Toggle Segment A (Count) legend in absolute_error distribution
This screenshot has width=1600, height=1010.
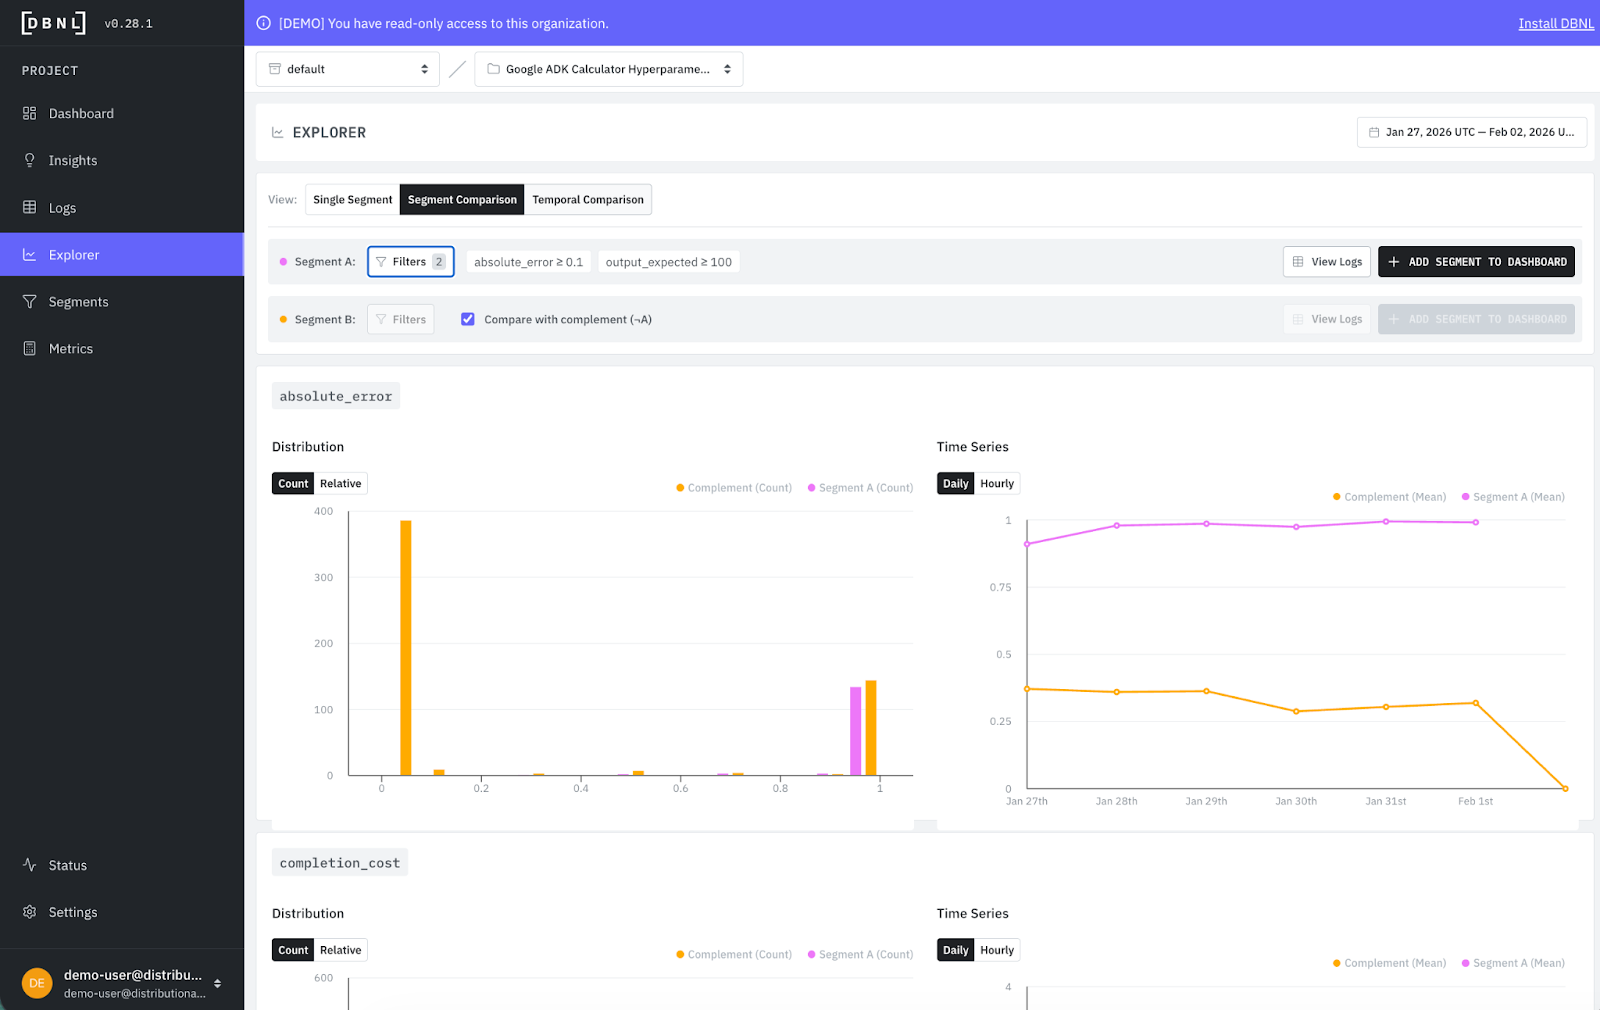pos(860,488)
